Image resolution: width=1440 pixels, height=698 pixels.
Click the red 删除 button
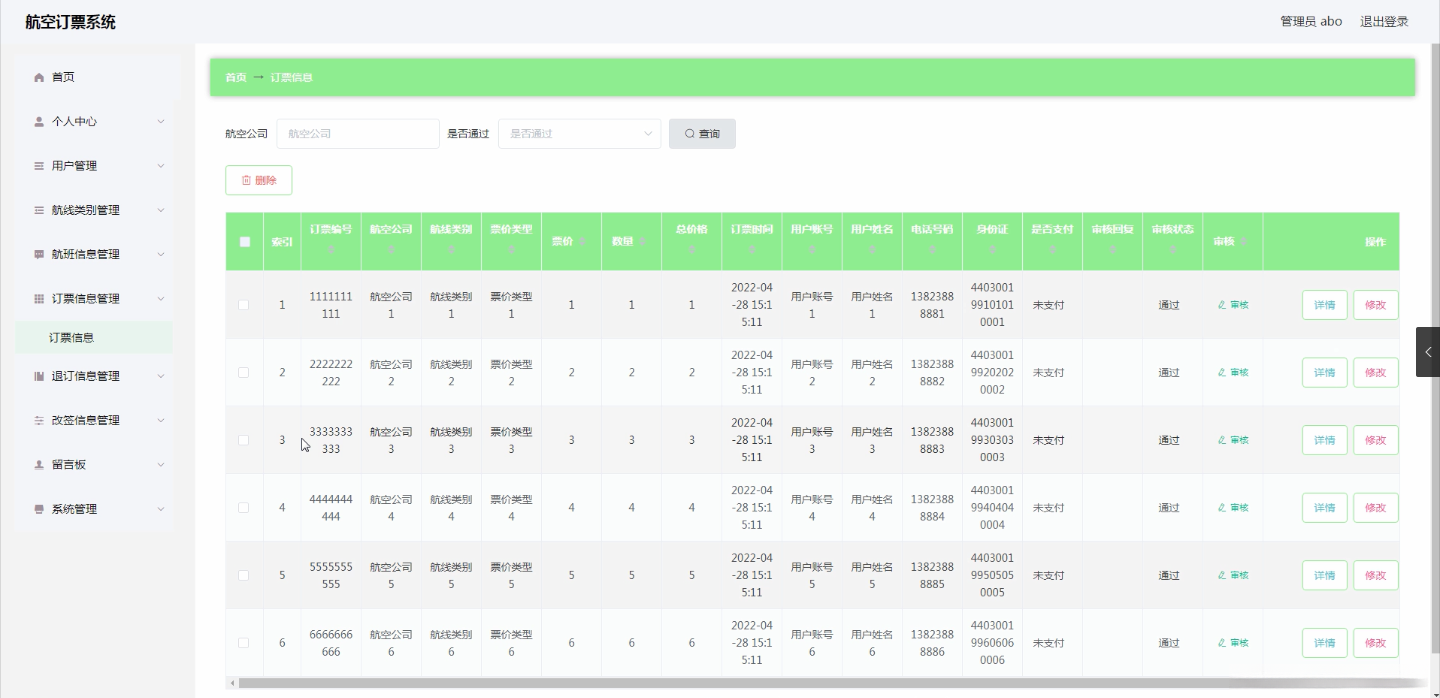tap(259, 180)
